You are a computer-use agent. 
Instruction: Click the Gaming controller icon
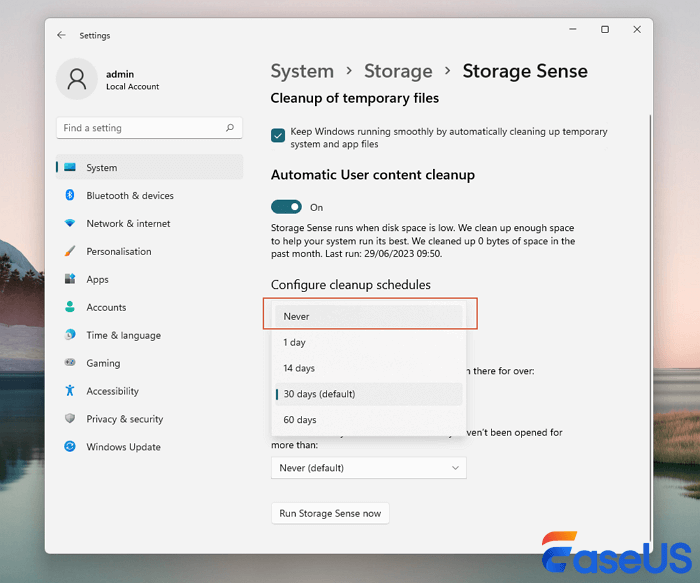pyautogui.click(x=70, y=364)
